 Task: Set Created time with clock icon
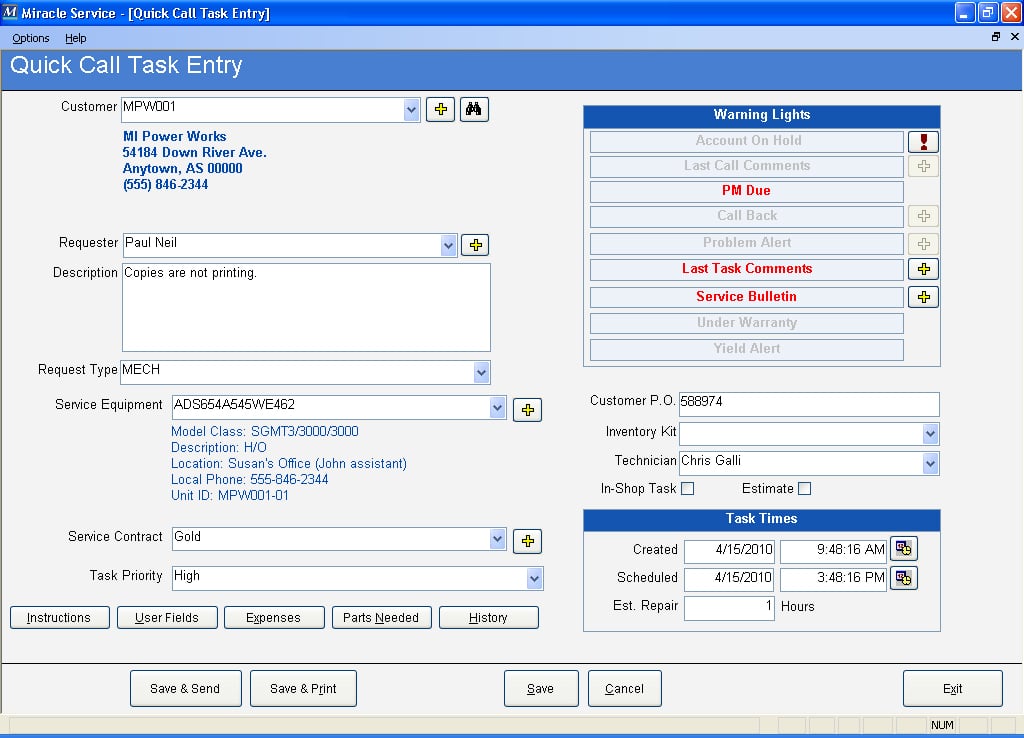(x=904, y=549)
